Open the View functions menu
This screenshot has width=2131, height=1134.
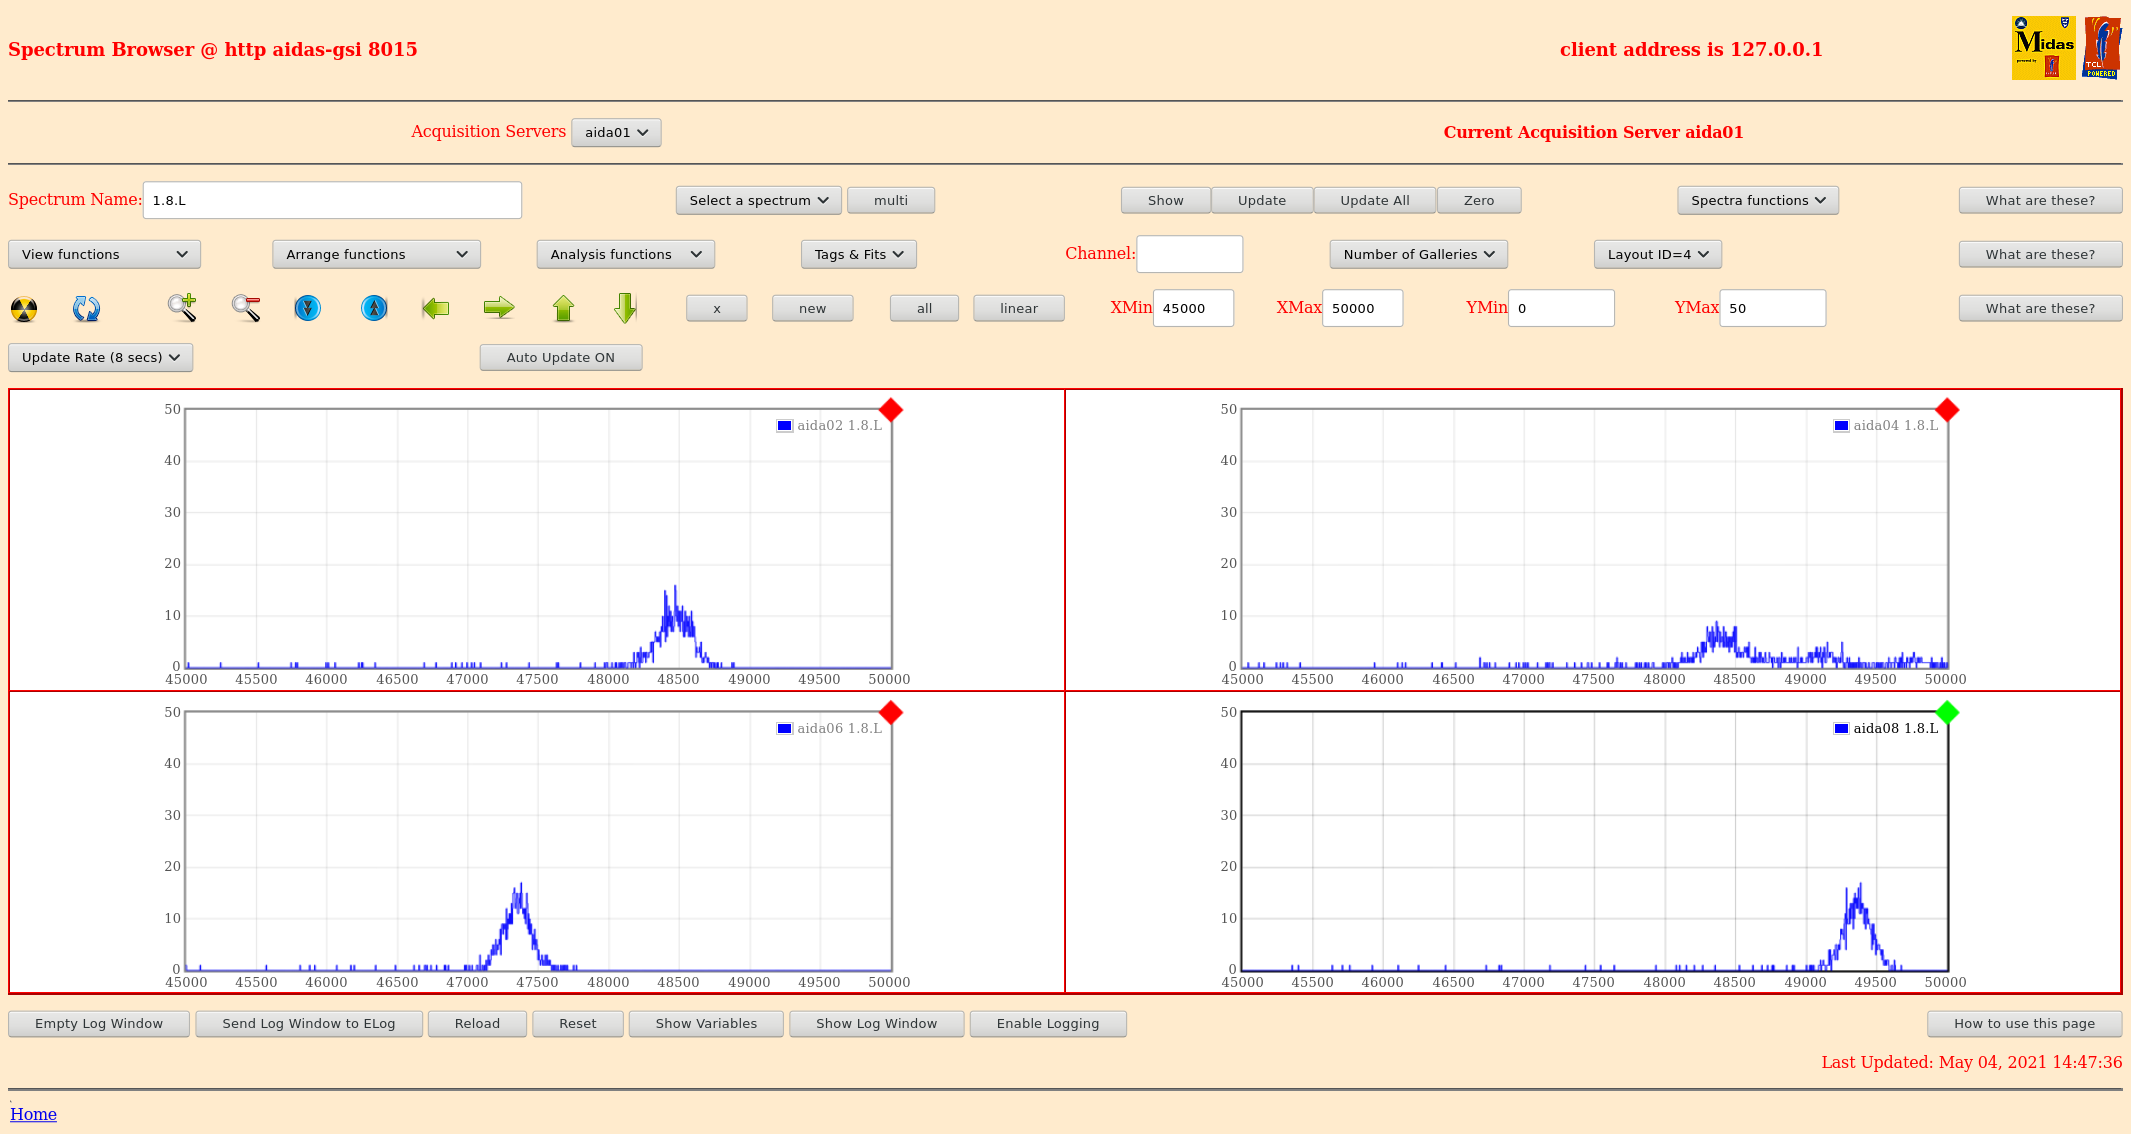pyautogui.click(x=104, y=255)
